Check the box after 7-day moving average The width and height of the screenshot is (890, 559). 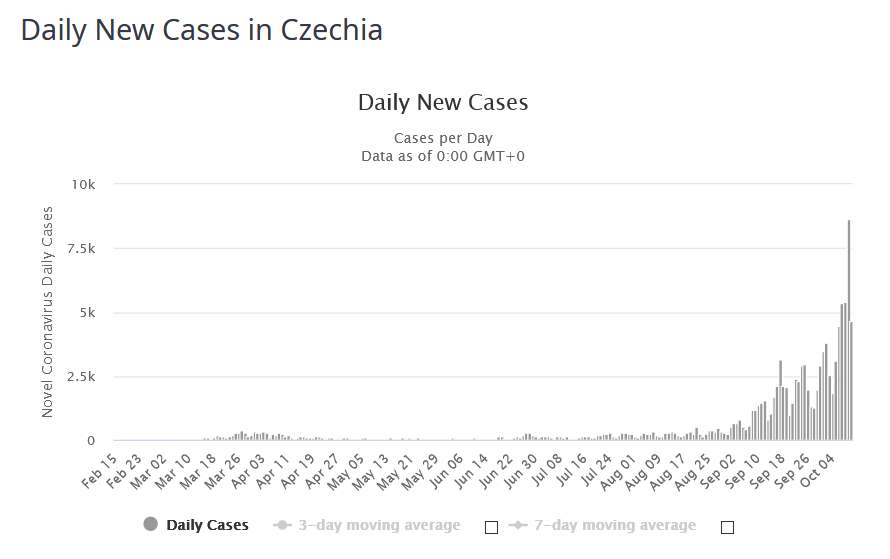tap(727, 527)
